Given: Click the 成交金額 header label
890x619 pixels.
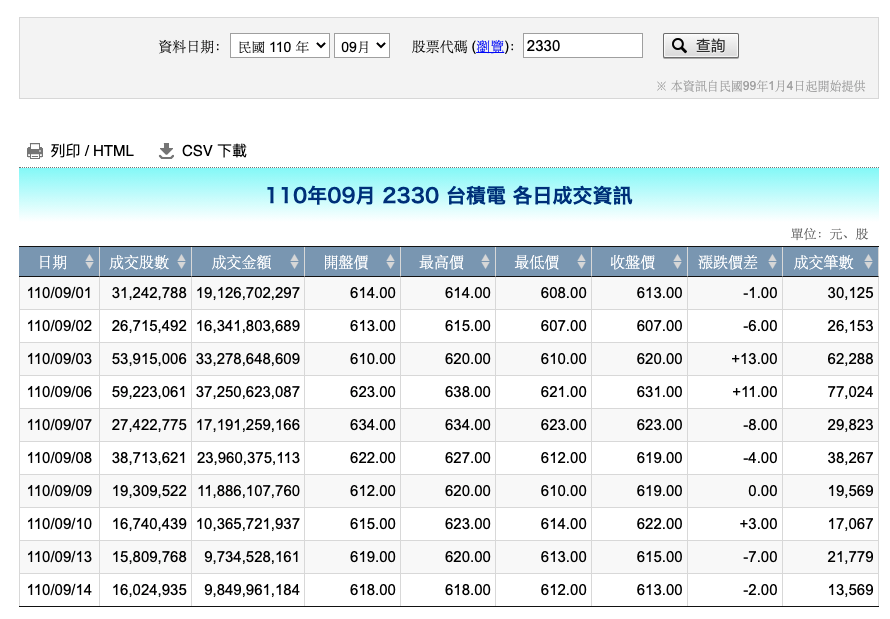Looking at the screenshot, I should [x=241, y=262].
